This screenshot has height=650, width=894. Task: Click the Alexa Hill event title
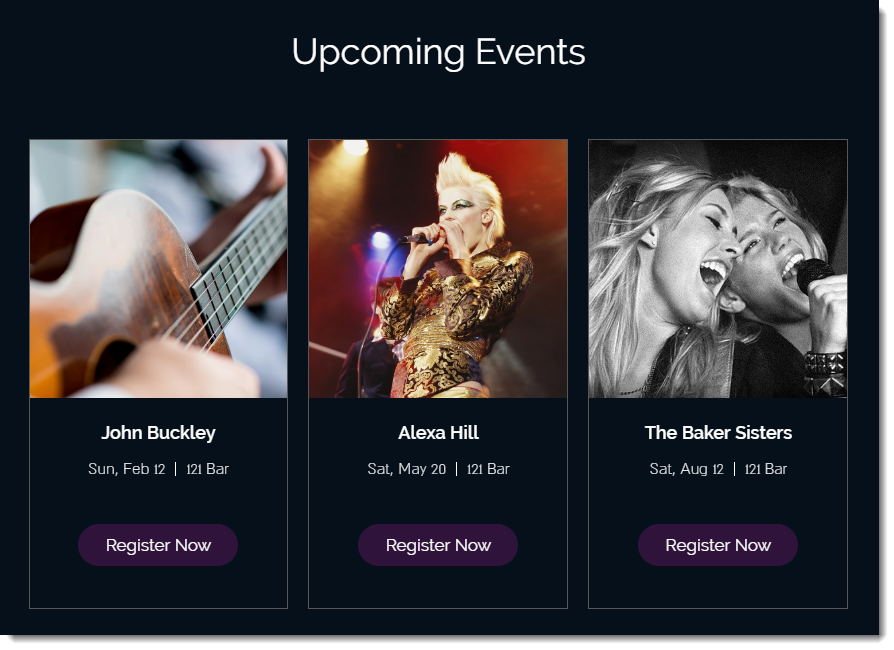click(x=438, y=433)
